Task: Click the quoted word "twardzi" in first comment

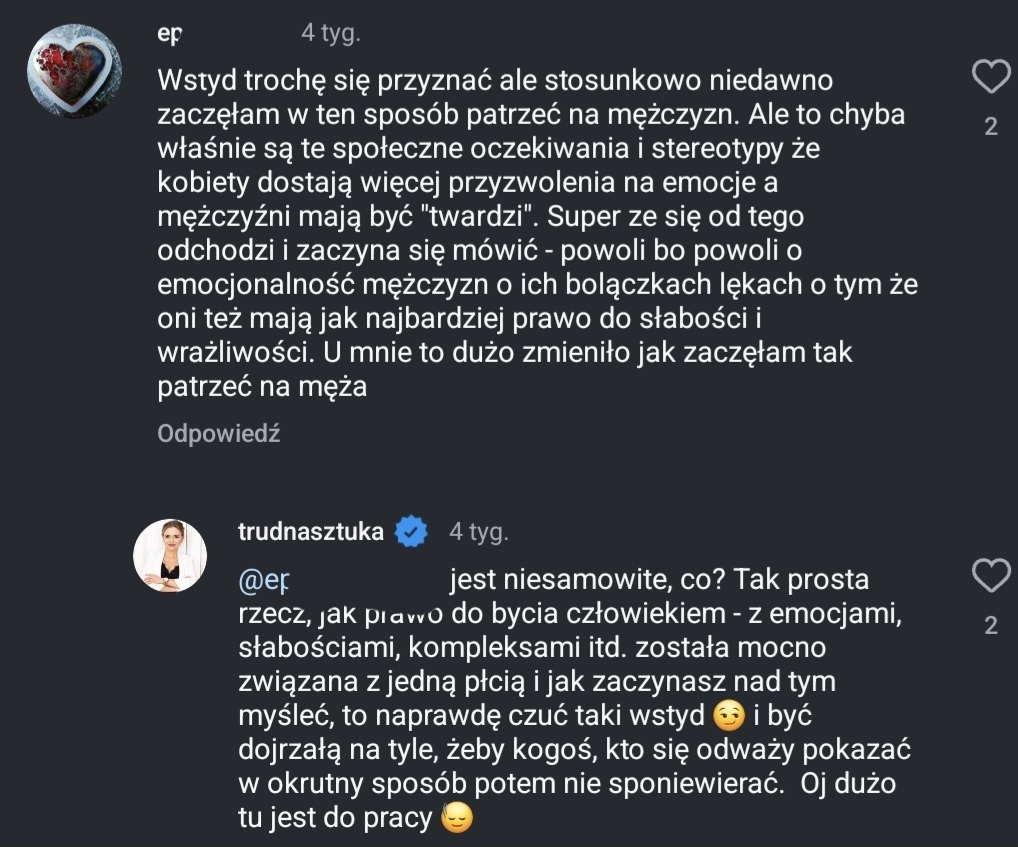Action: coord(485,216)
